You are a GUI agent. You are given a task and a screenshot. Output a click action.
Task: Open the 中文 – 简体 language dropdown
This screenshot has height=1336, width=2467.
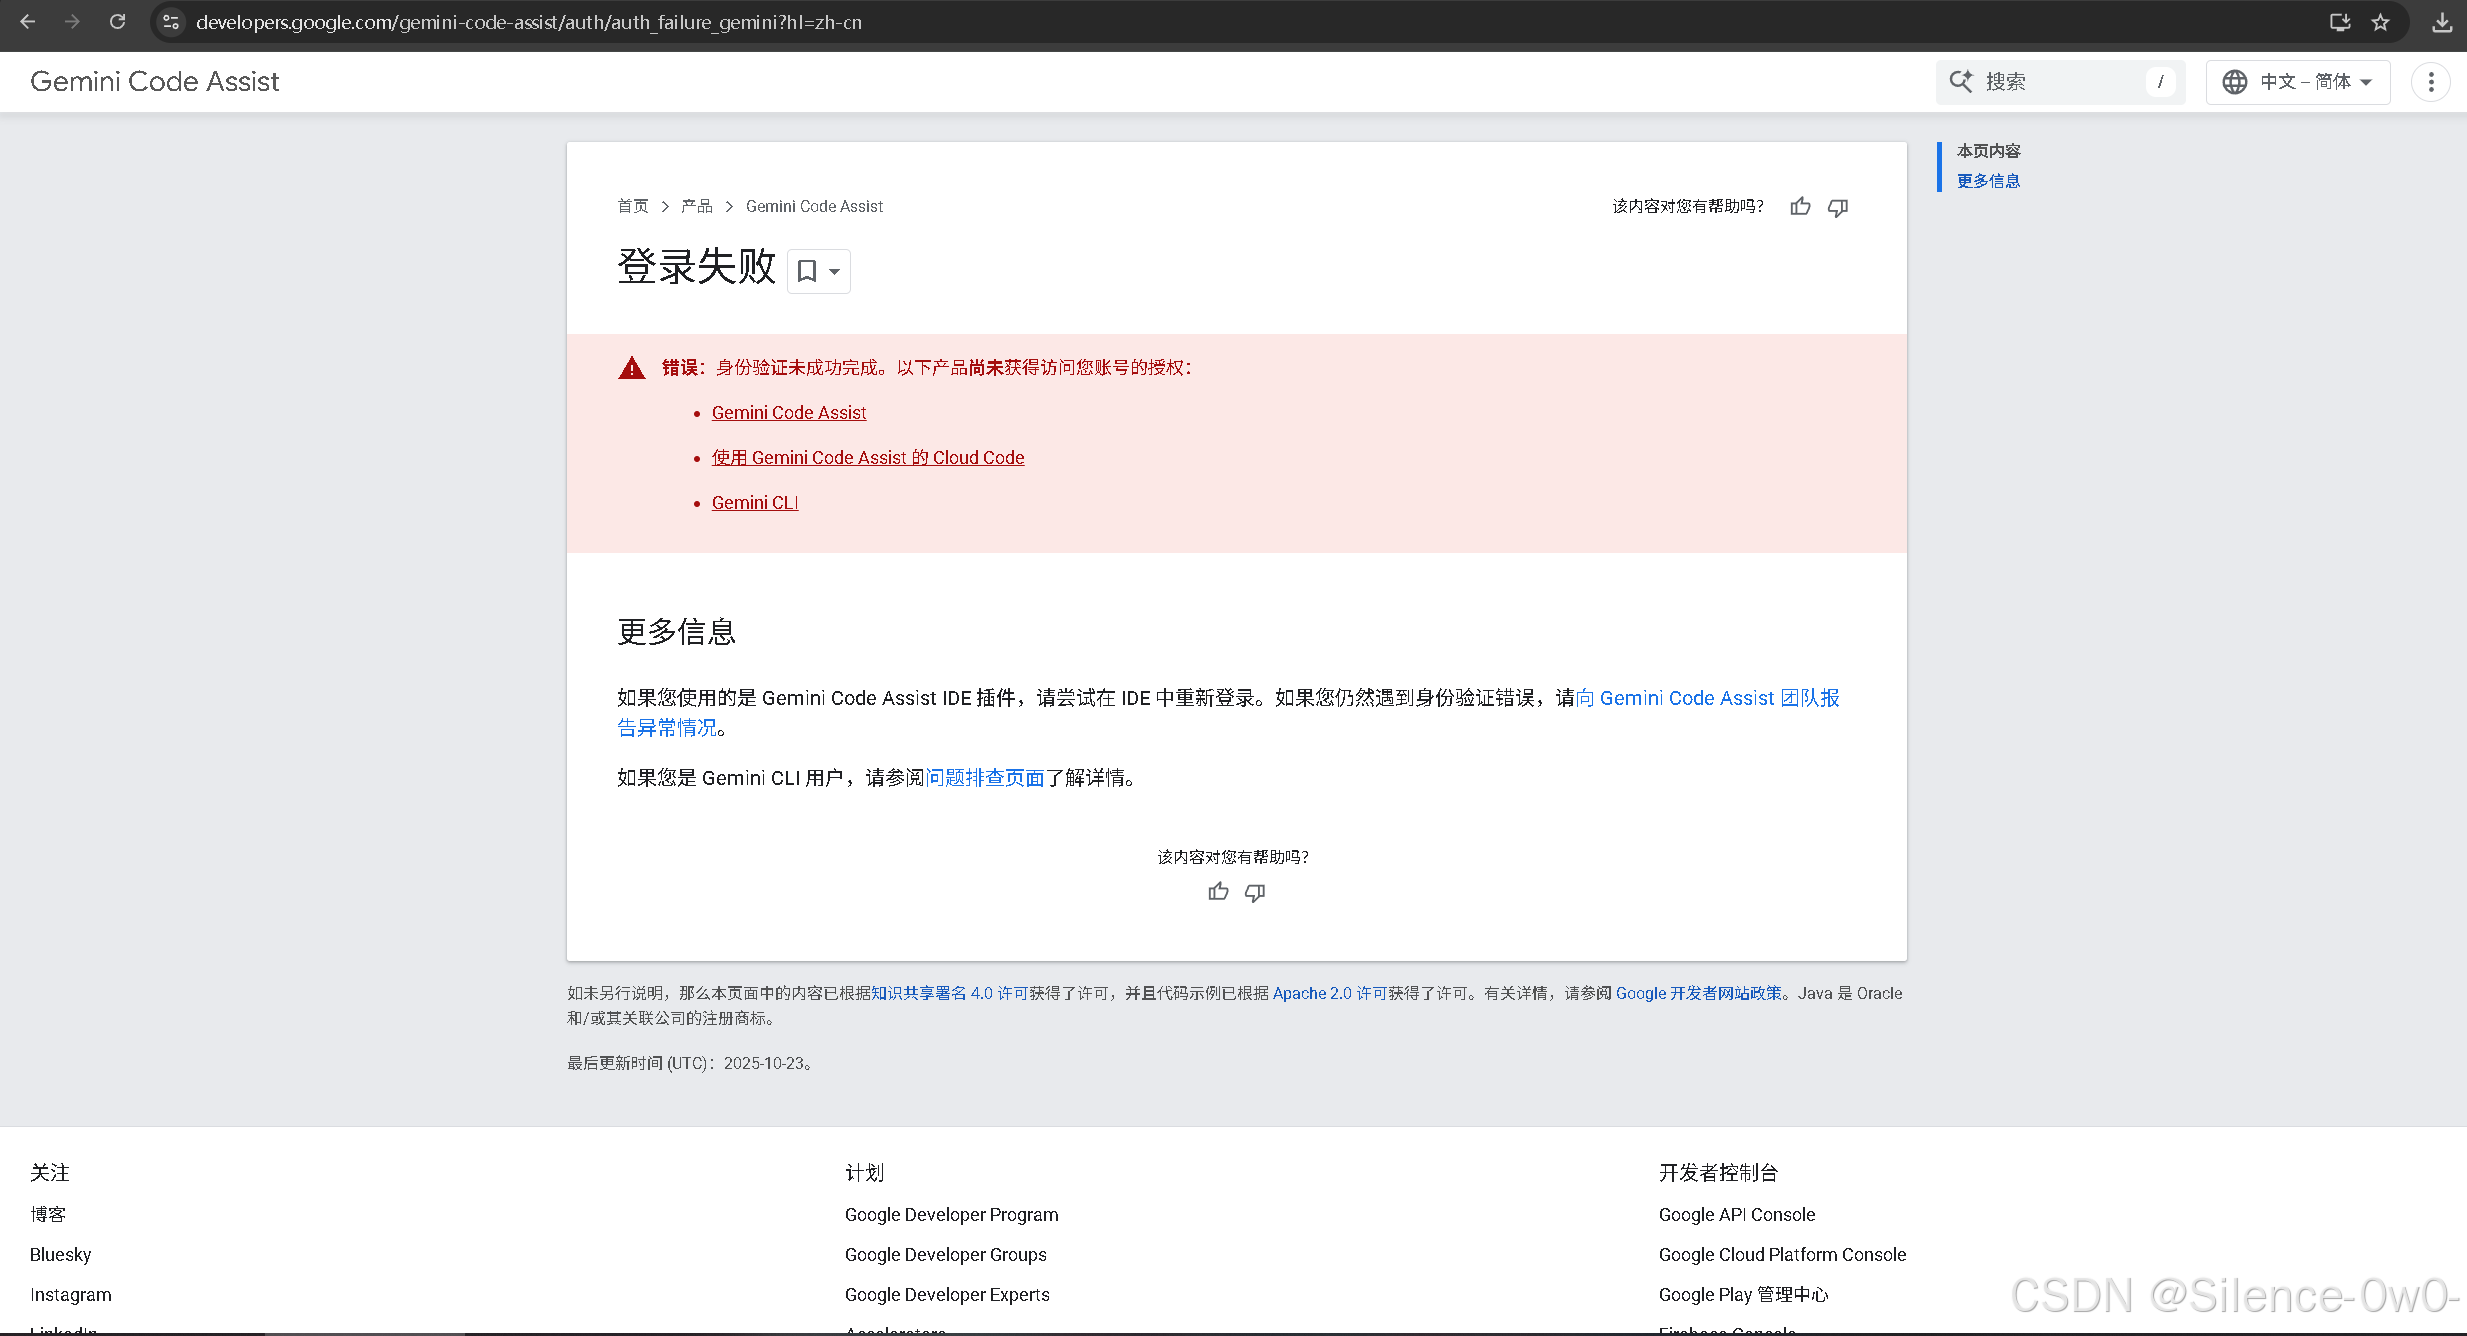click(2298, 82)
